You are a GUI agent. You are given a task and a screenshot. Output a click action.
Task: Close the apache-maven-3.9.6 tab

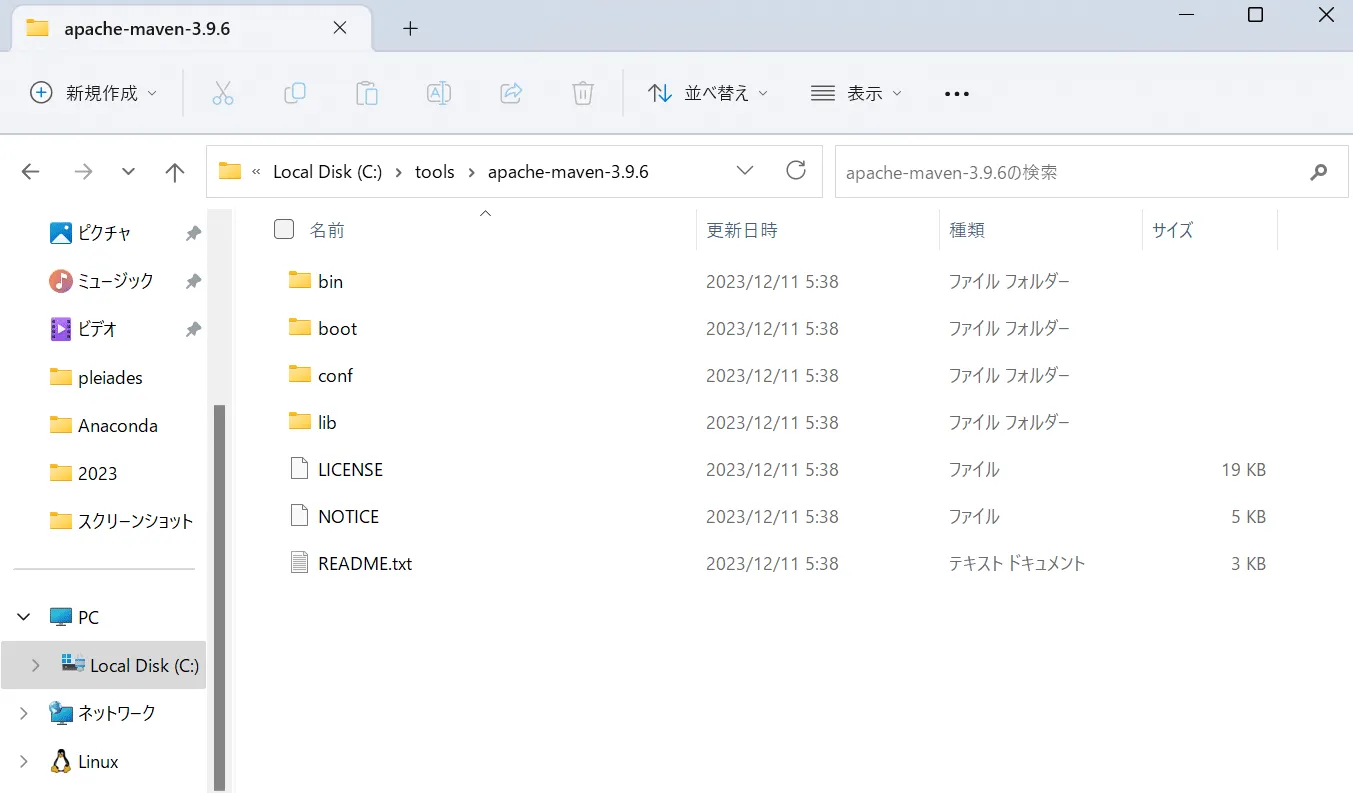pos(340,28)
